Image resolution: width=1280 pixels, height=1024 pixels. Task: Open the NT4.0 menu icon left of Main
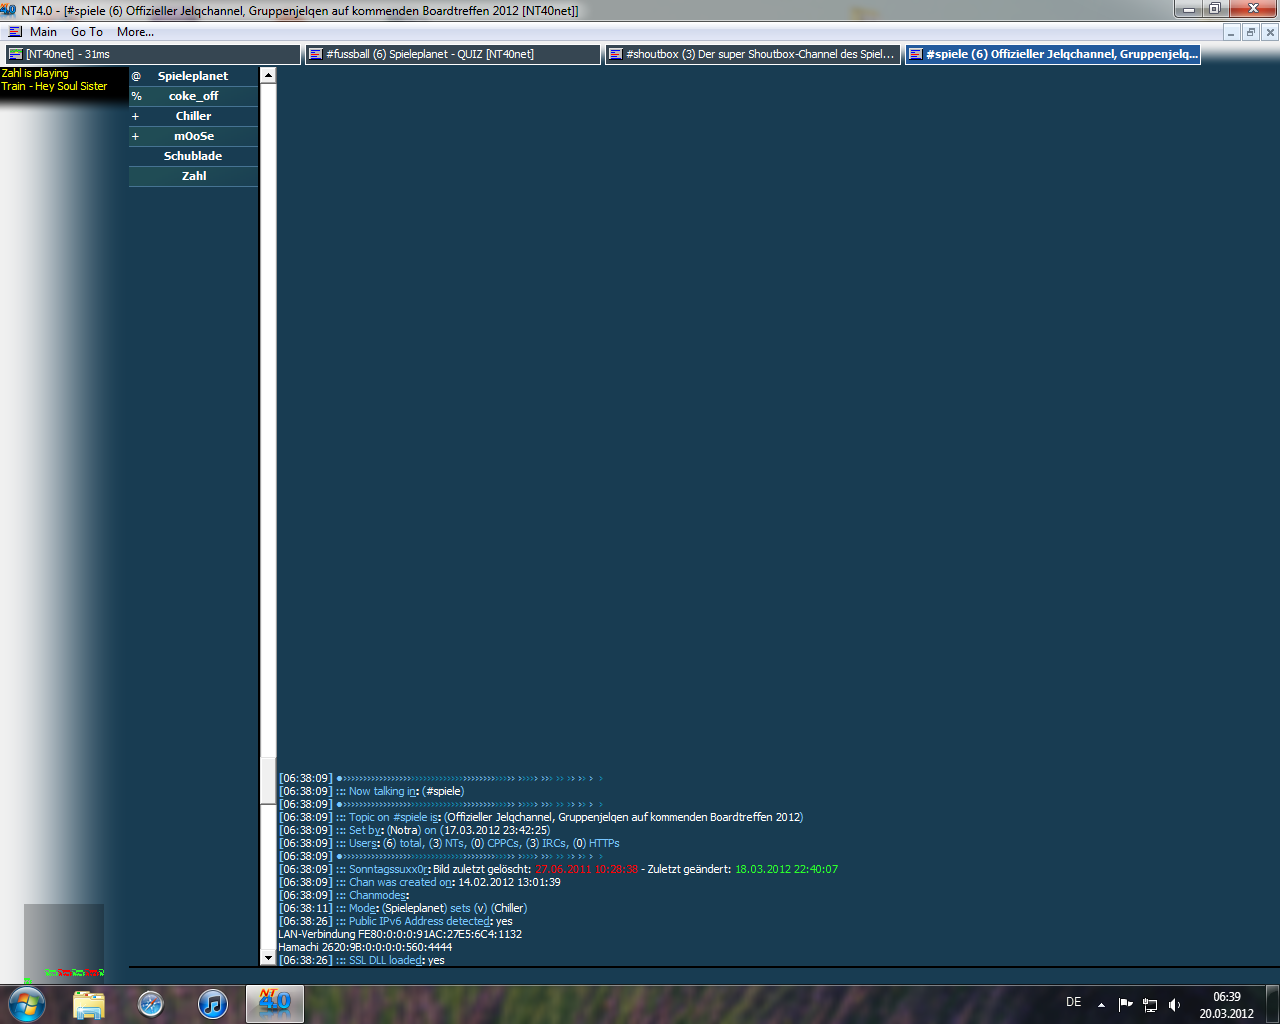pos(15,32)
